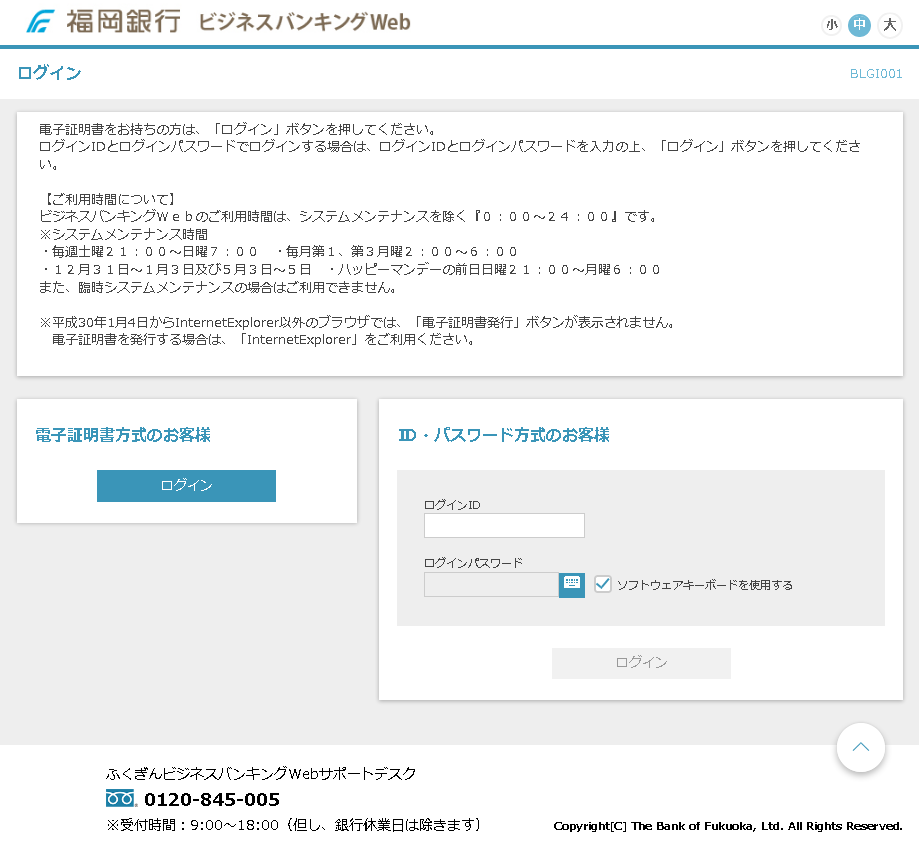919x848 pixels.
Task: Click the Fukuoka Bank logo icon
Action: [x=40, y=22]
